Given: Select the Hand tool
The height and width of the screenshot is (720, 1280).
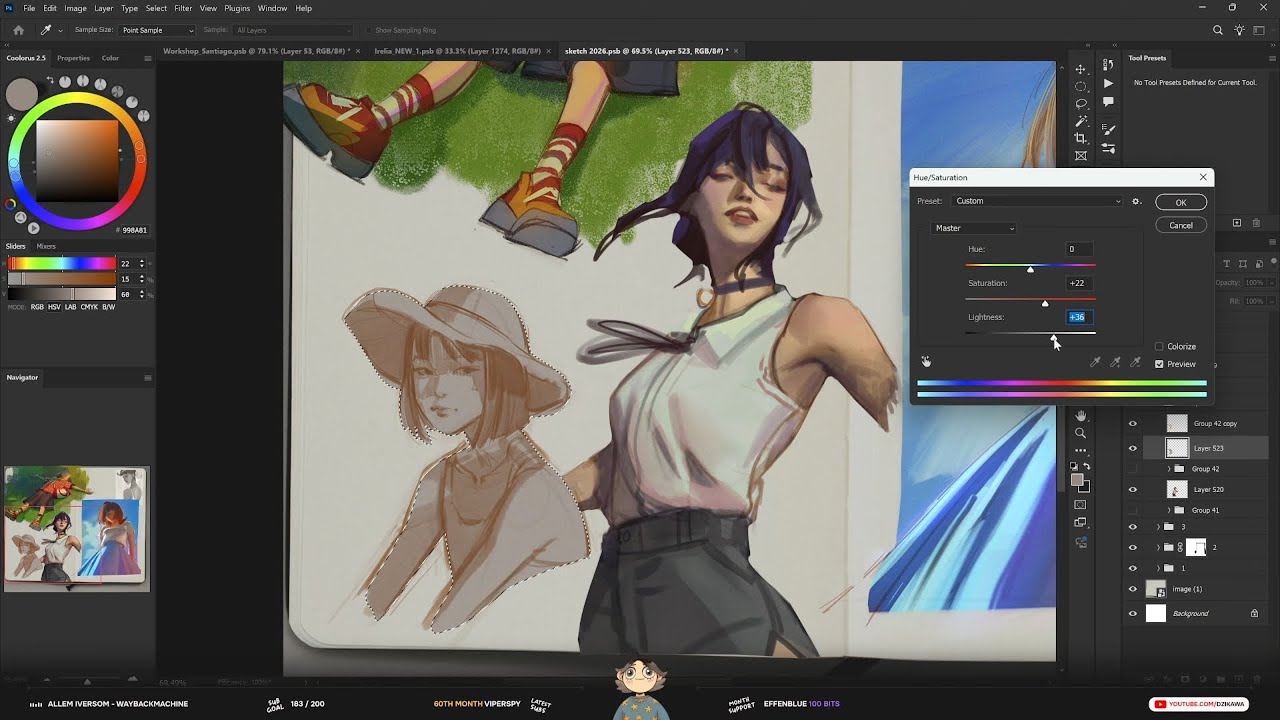Looking at the screenshot, I should click(x=1080, y=416).
